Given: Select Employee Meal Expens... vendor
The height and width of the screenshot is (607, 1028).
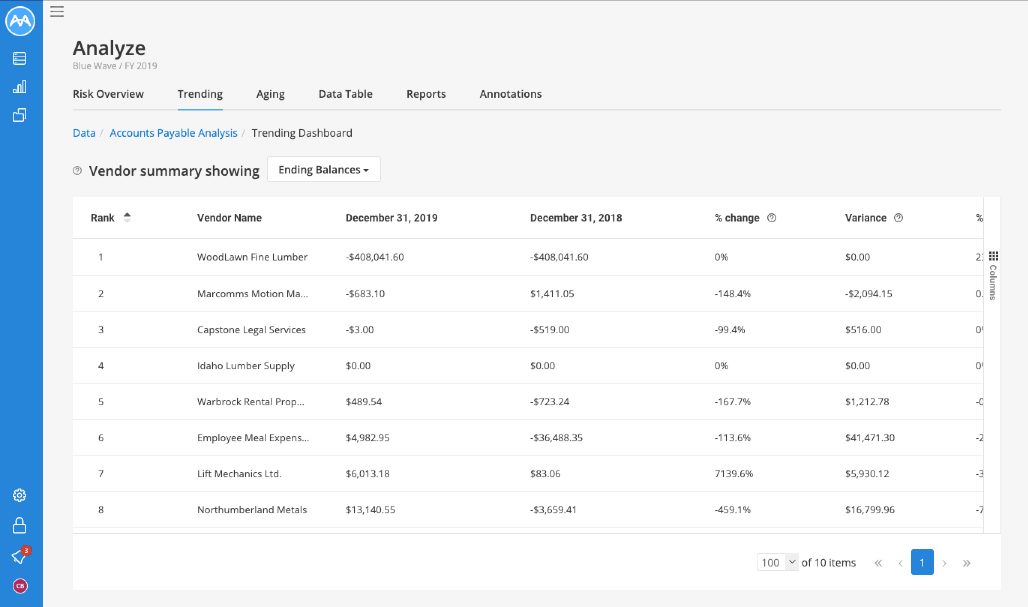Looking at the screenshot, I should click(x=253, y=438).
